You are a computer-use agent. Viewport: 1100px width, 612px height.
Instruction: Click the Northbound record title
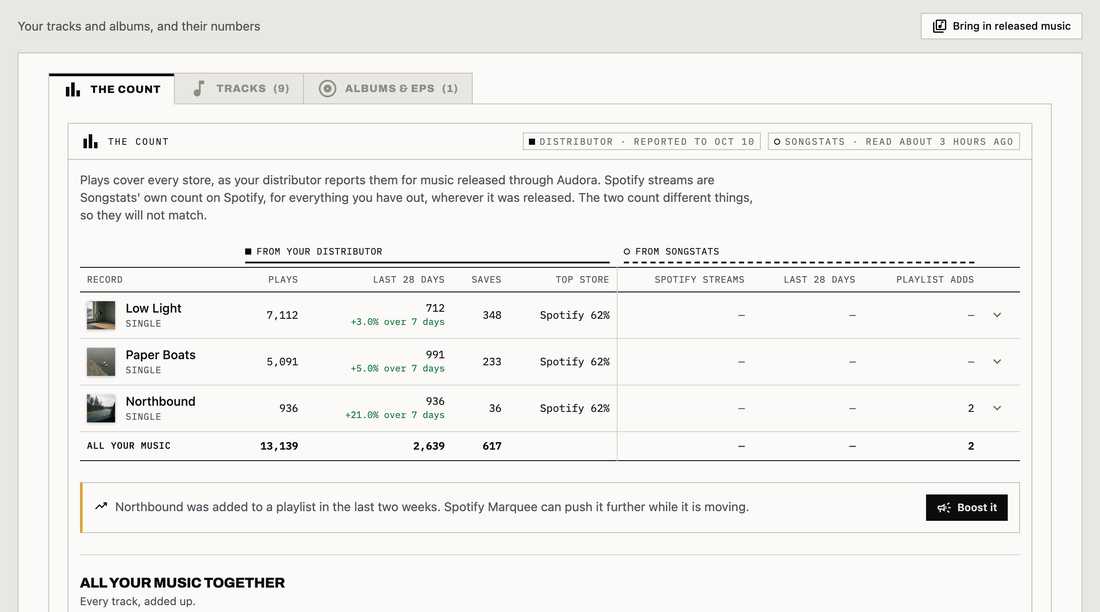click(x=161, y=401)
